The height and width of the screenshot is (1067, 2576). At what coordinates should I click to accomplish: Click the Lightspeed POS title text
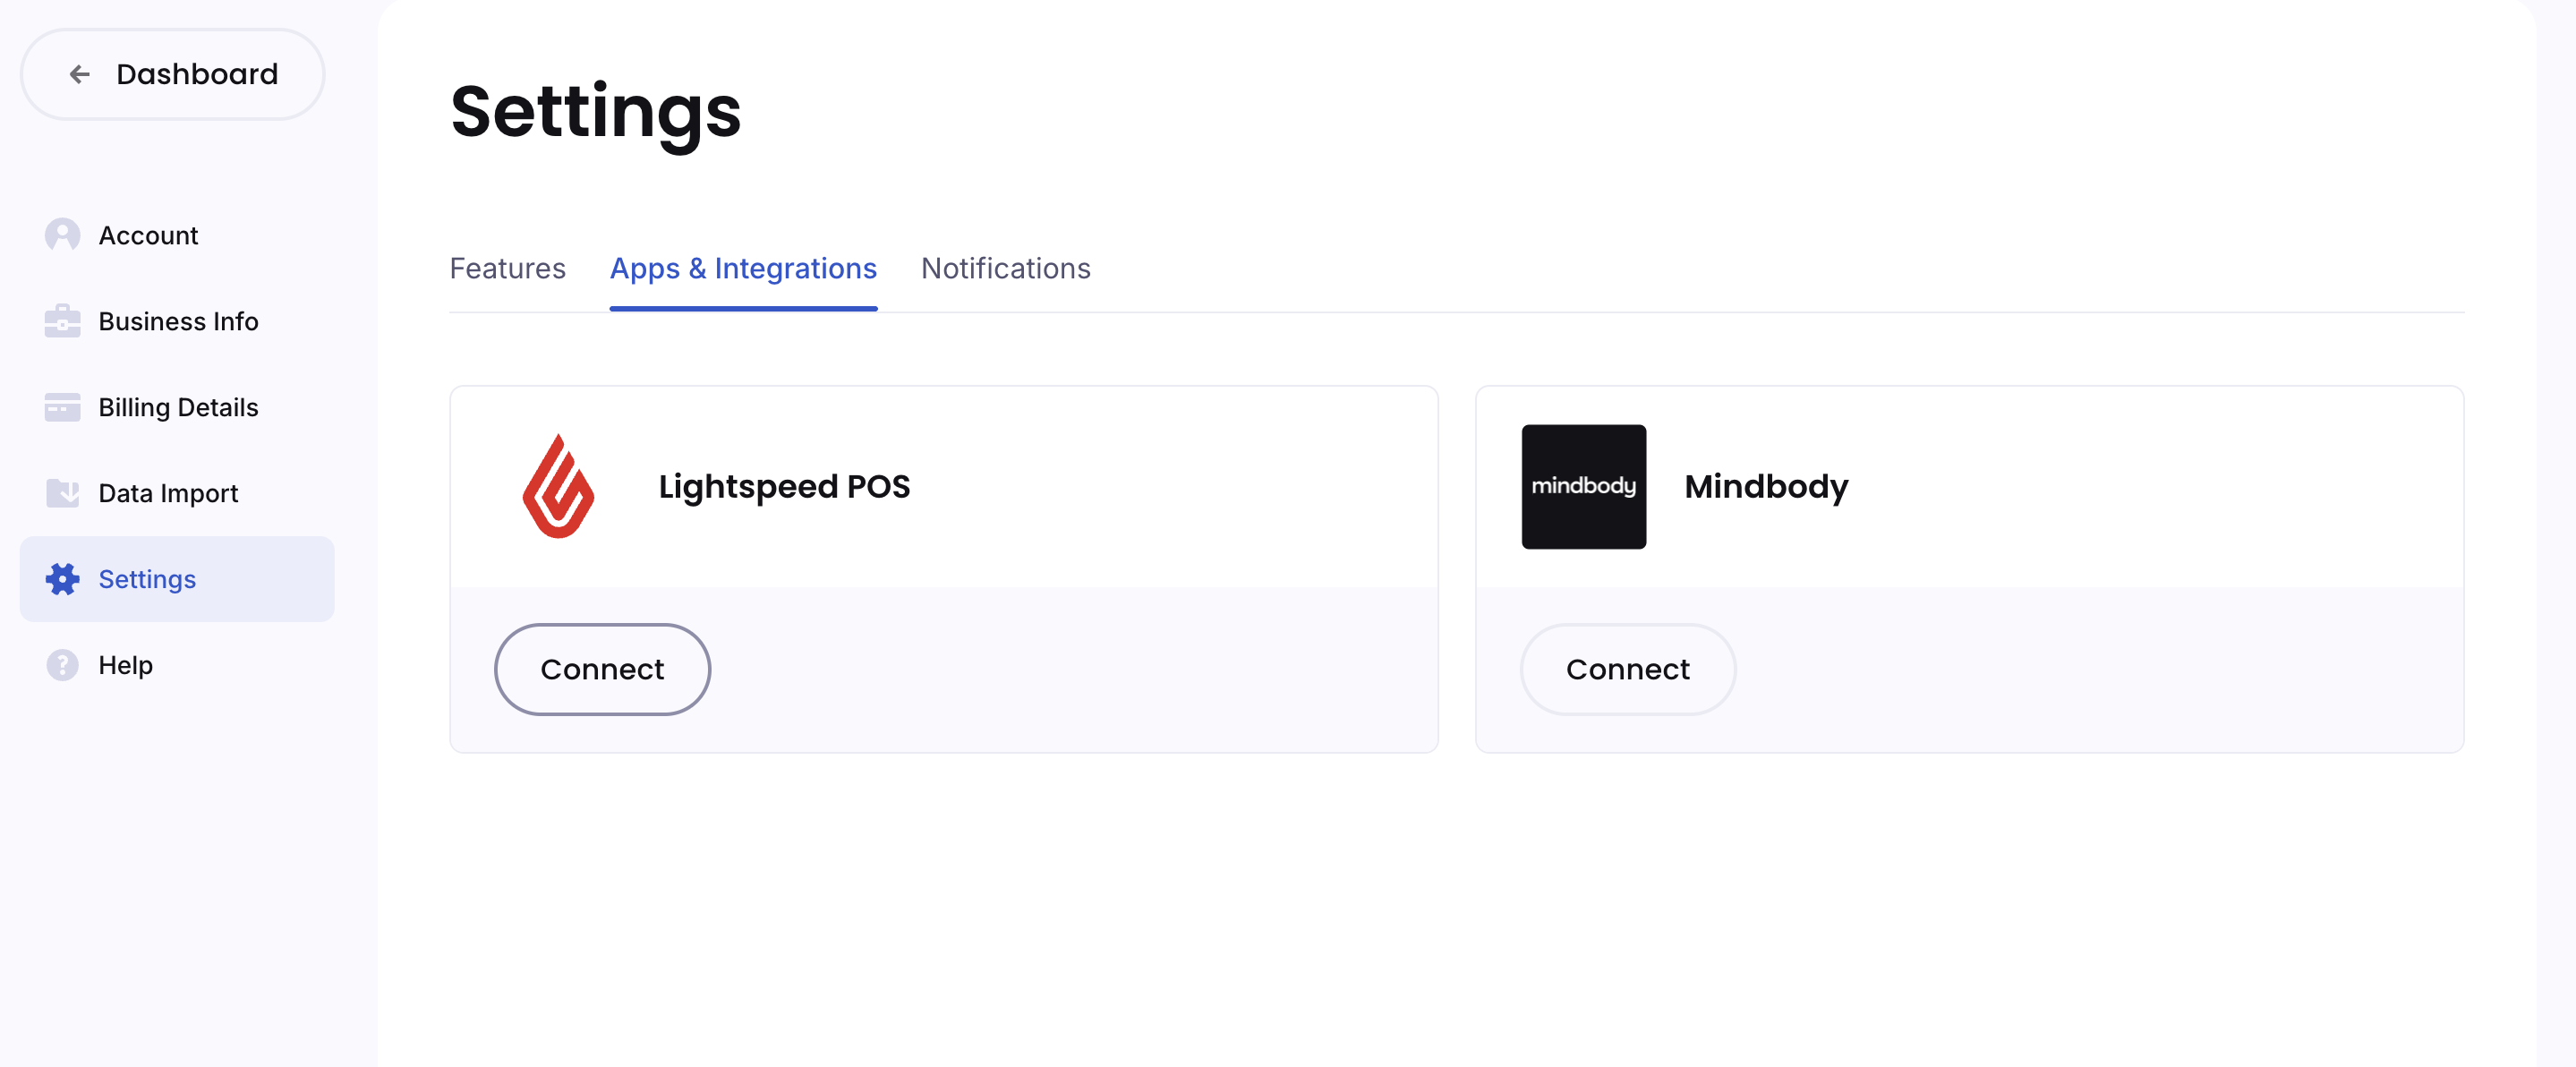784,486
